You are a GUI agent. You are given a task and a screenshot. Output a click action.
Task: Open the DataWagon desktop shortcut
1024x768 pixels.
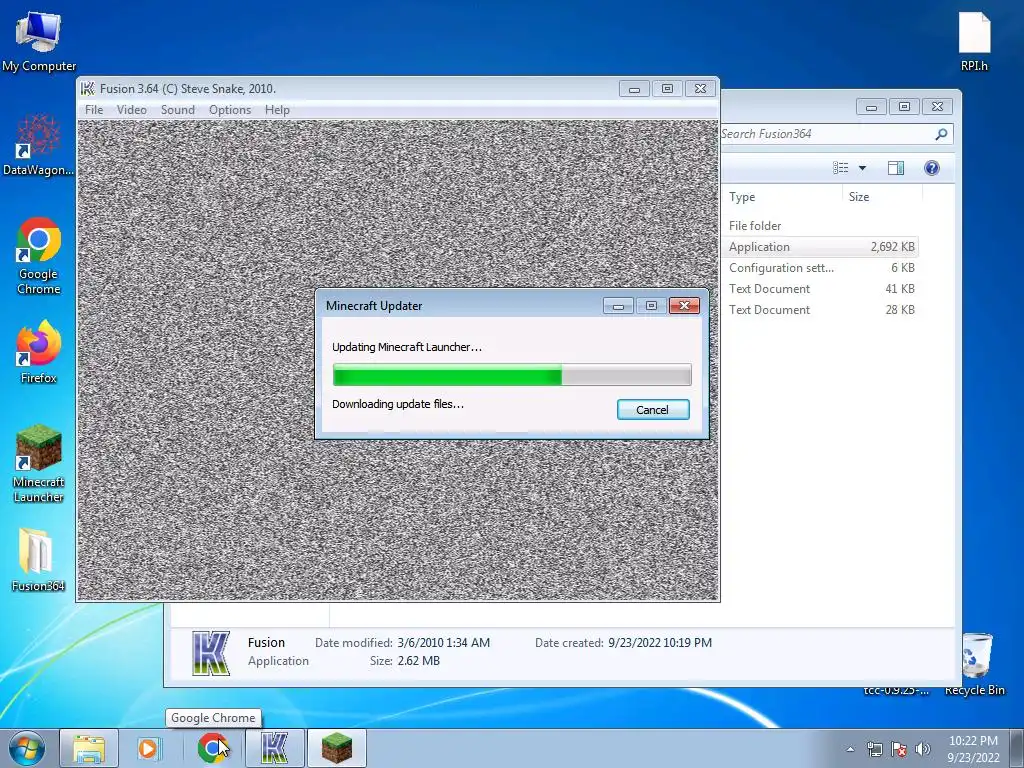coord(38,144)
